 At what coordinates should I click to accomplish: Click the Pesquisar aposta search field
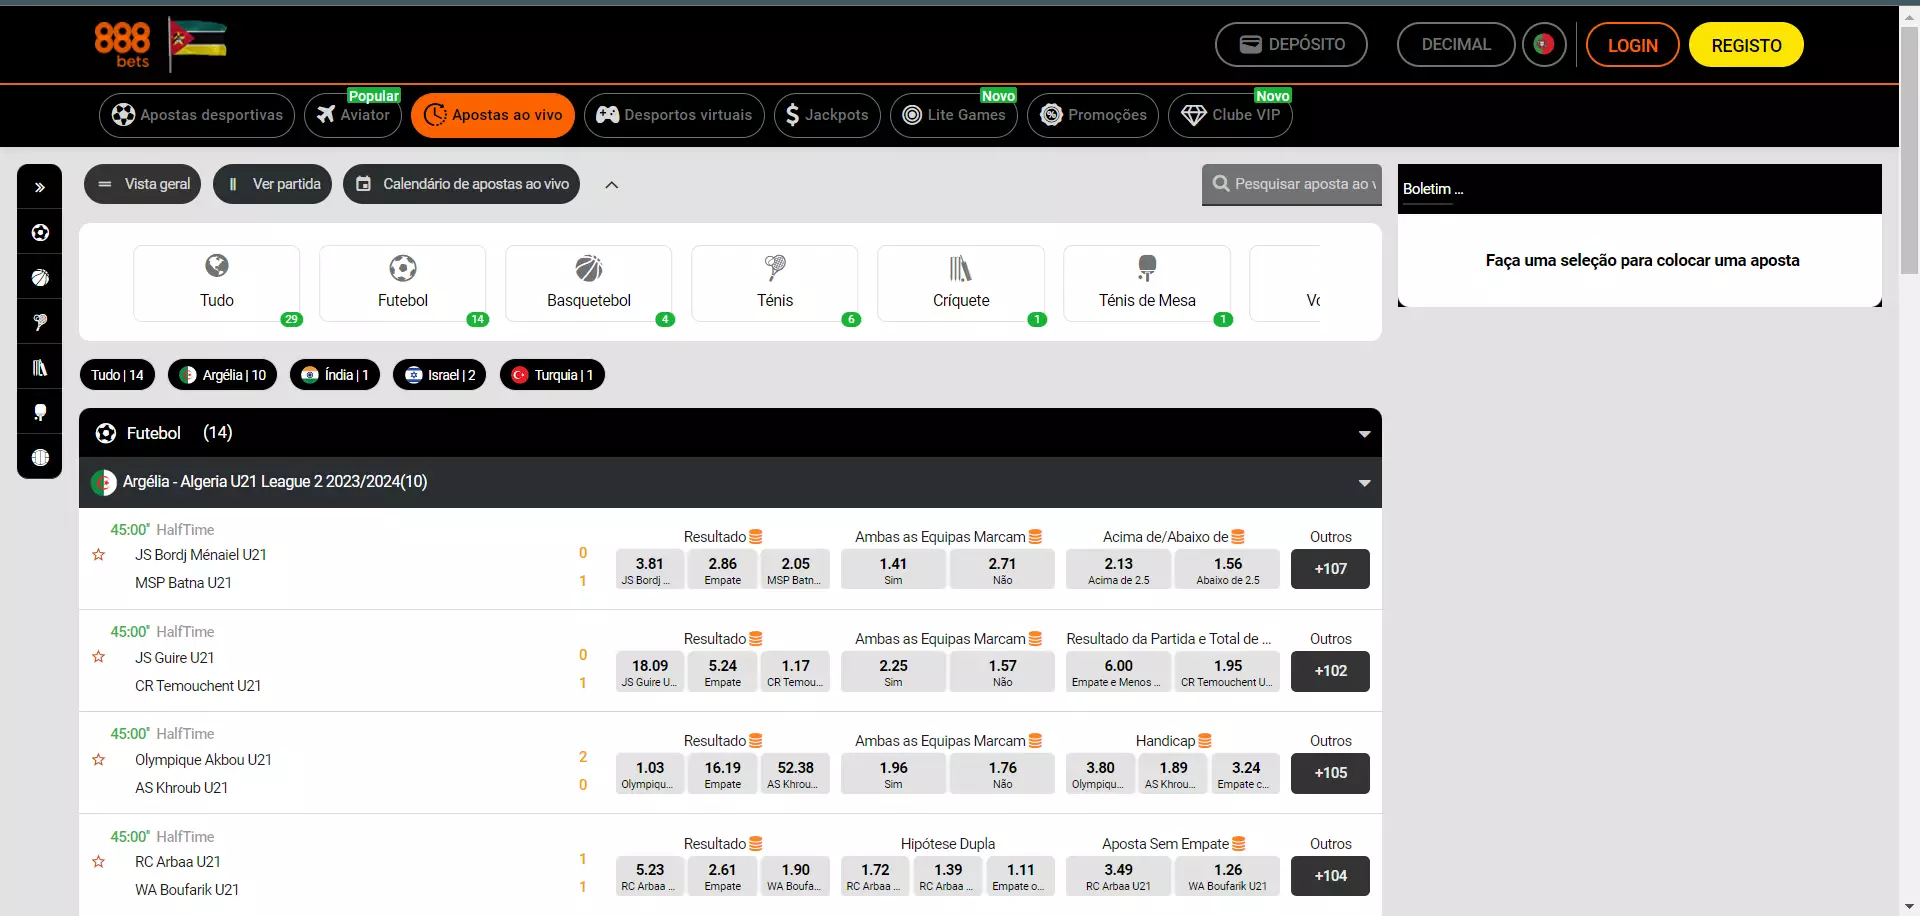pyautogui.click(x=1292, y=184)
